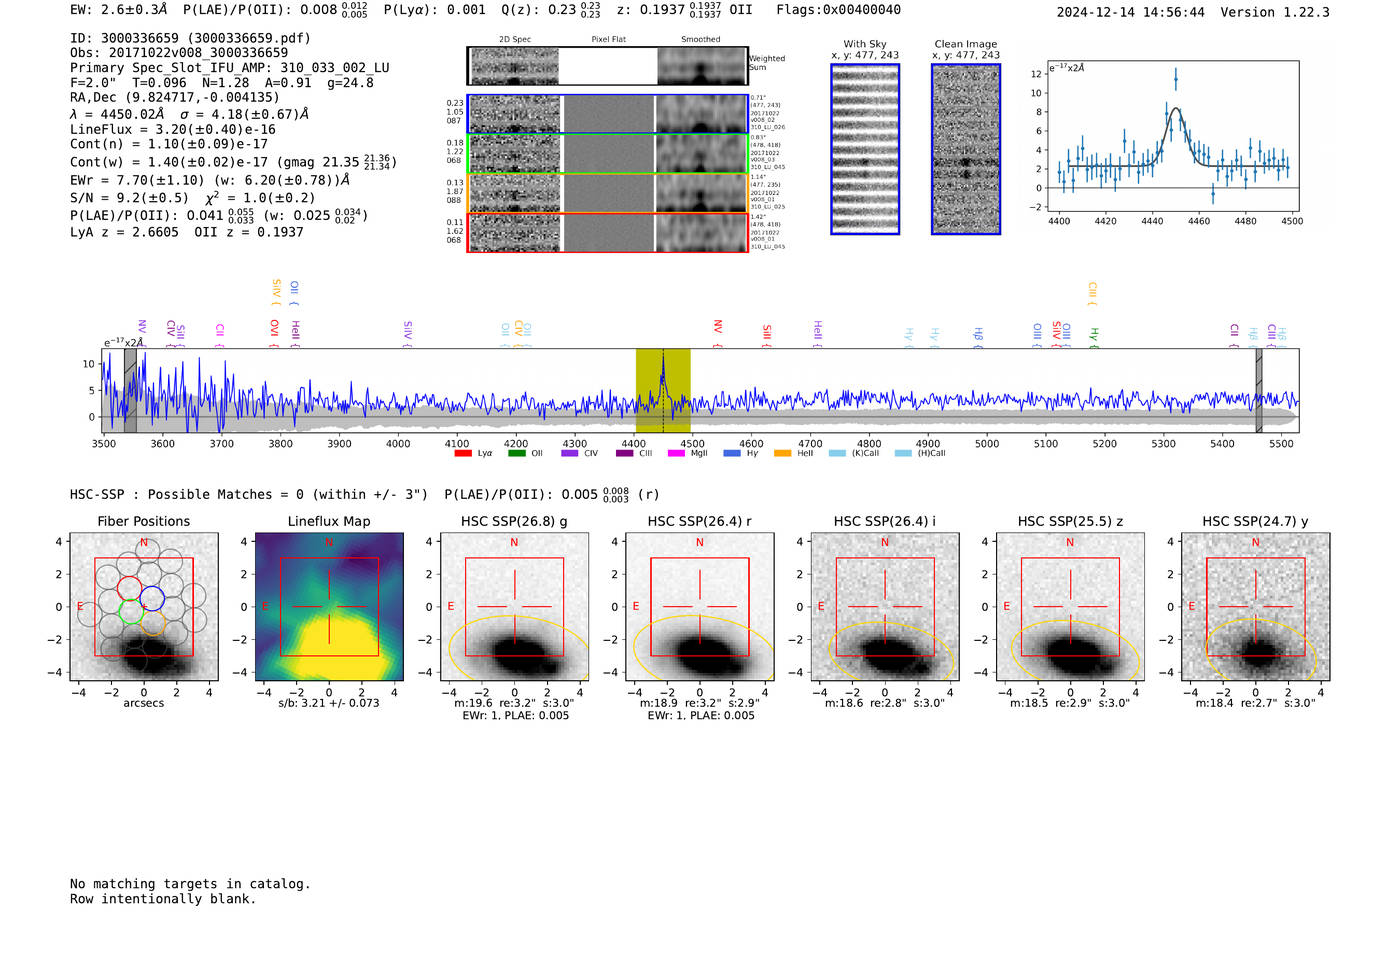Click the green OII legend swatch
Image resolution: width=1400 pixels, height=953 pixels.
tap(516, 453)
